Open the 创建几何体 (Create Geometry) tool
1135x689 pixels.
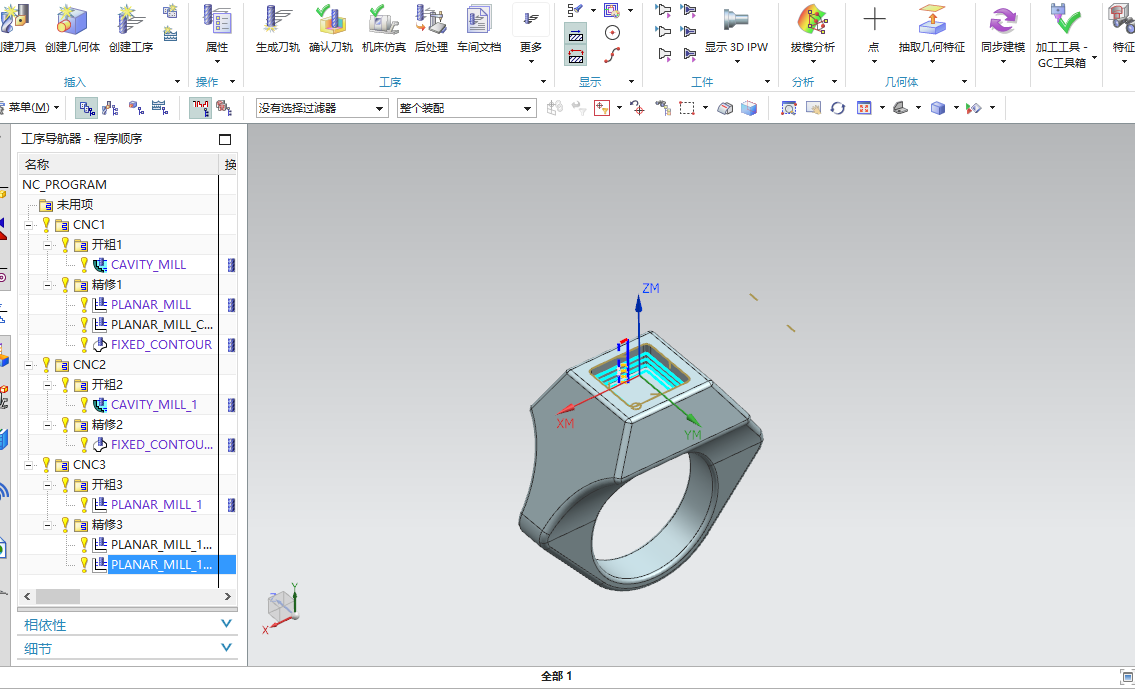point(72,29)
